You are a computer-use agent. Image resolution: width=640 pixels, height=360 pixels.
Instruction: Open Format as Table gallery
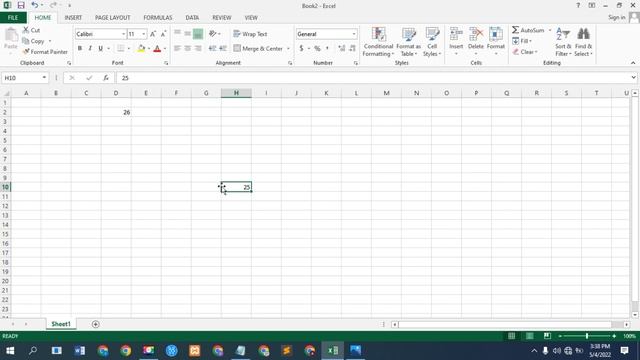[409, 42]
